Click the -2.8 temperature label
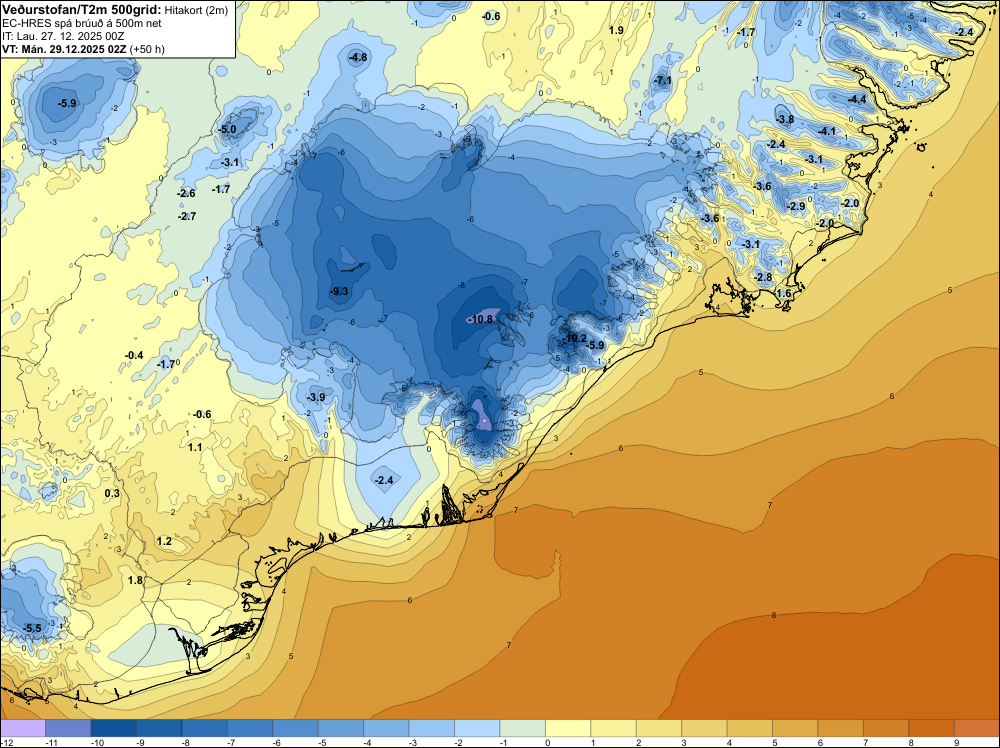 pyautogui.click(x=763, y=277)
